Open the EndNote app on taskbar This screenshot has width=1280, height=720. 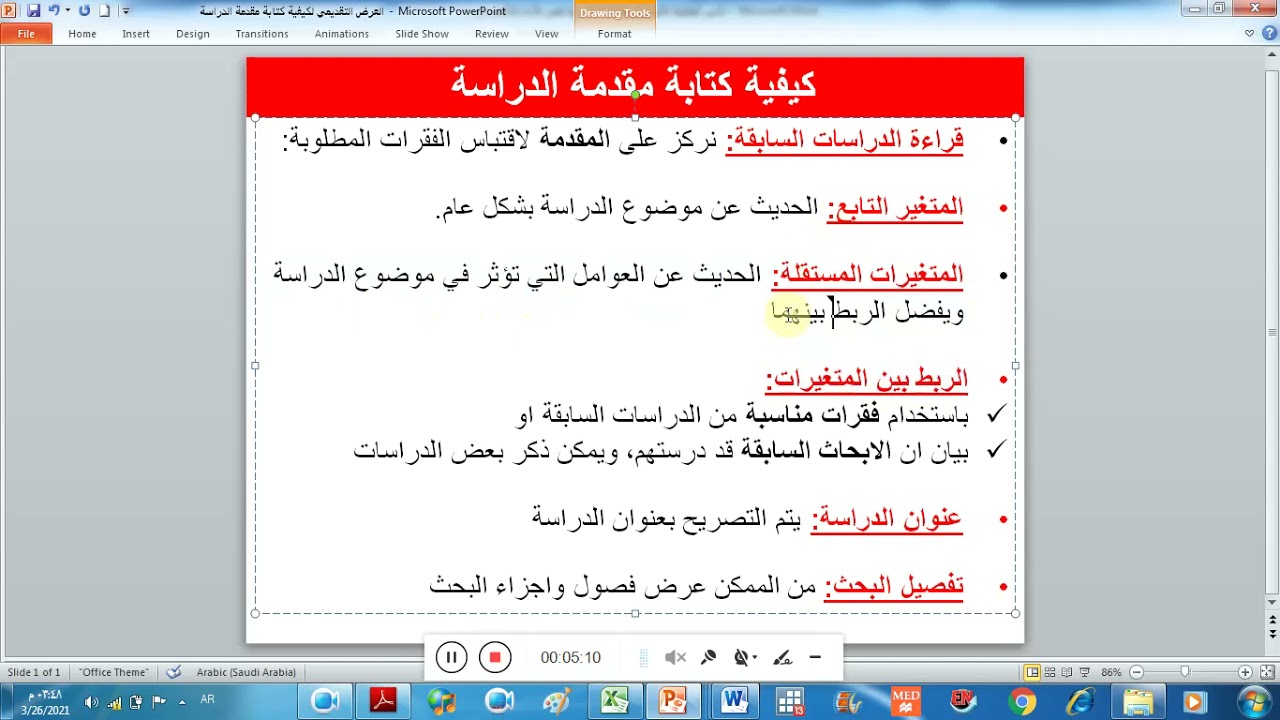(963, 702)
